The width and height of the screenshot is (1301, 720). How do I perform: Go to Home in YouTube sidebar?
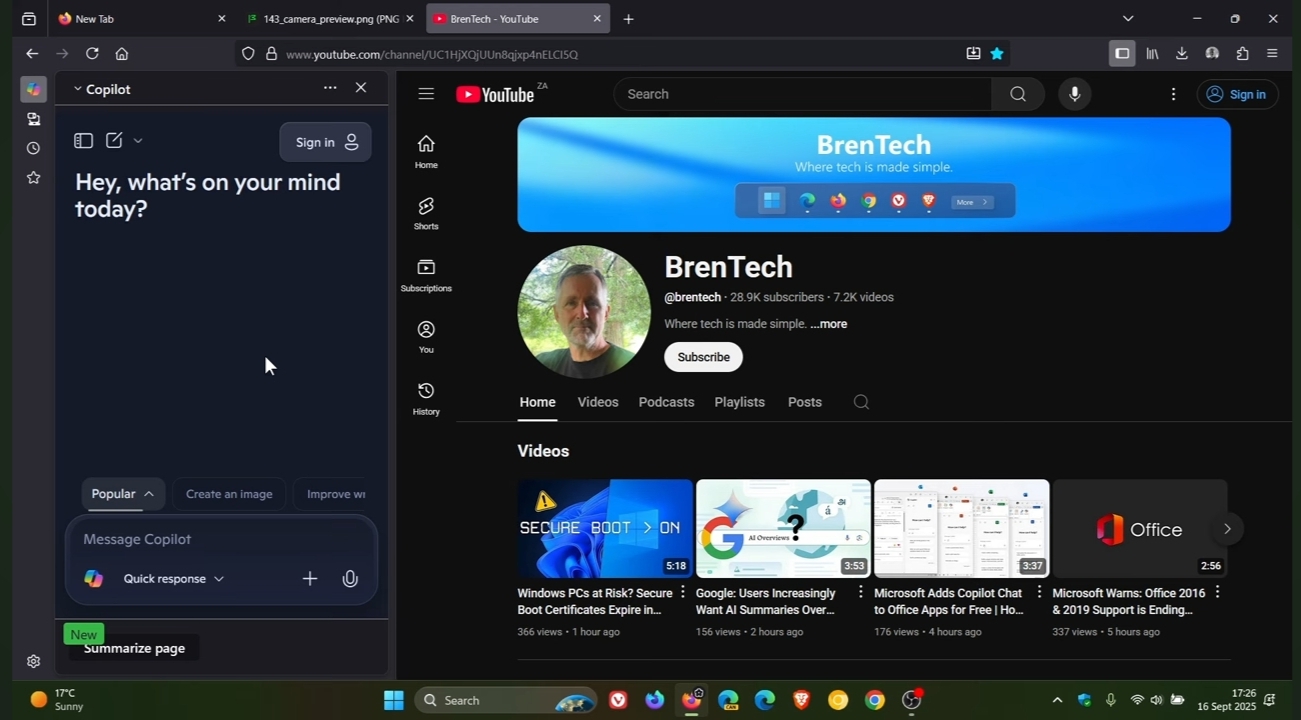tap(426, 151)
